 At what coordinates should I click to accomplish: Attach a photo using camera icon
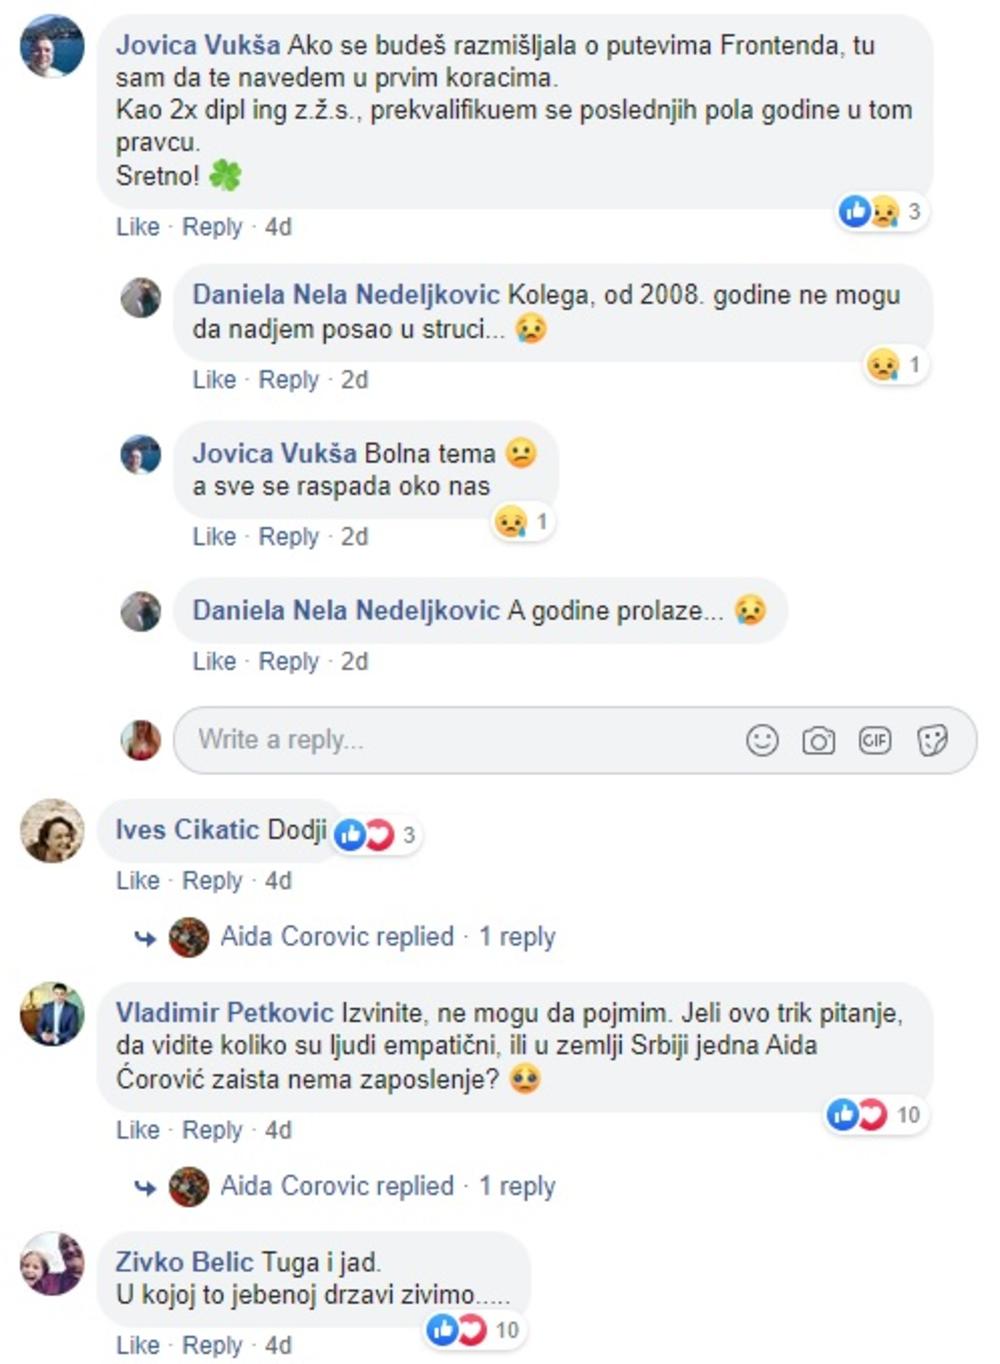[x=818, y=741]
